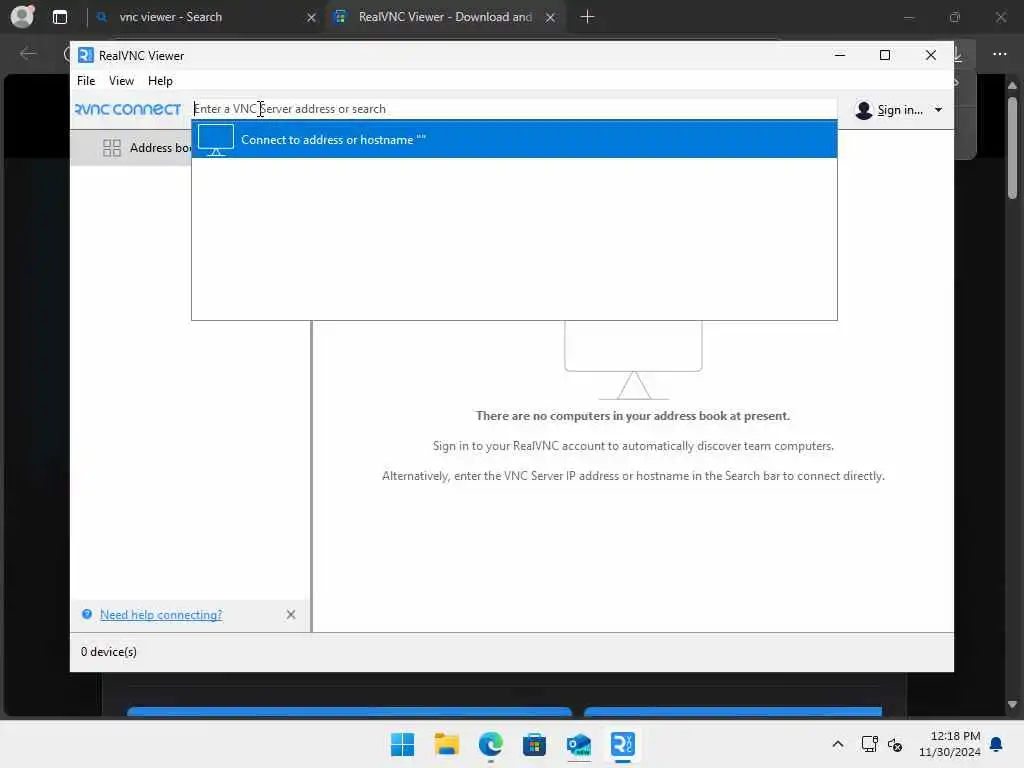Open the Need help connecting link

[x=161, y=615]
